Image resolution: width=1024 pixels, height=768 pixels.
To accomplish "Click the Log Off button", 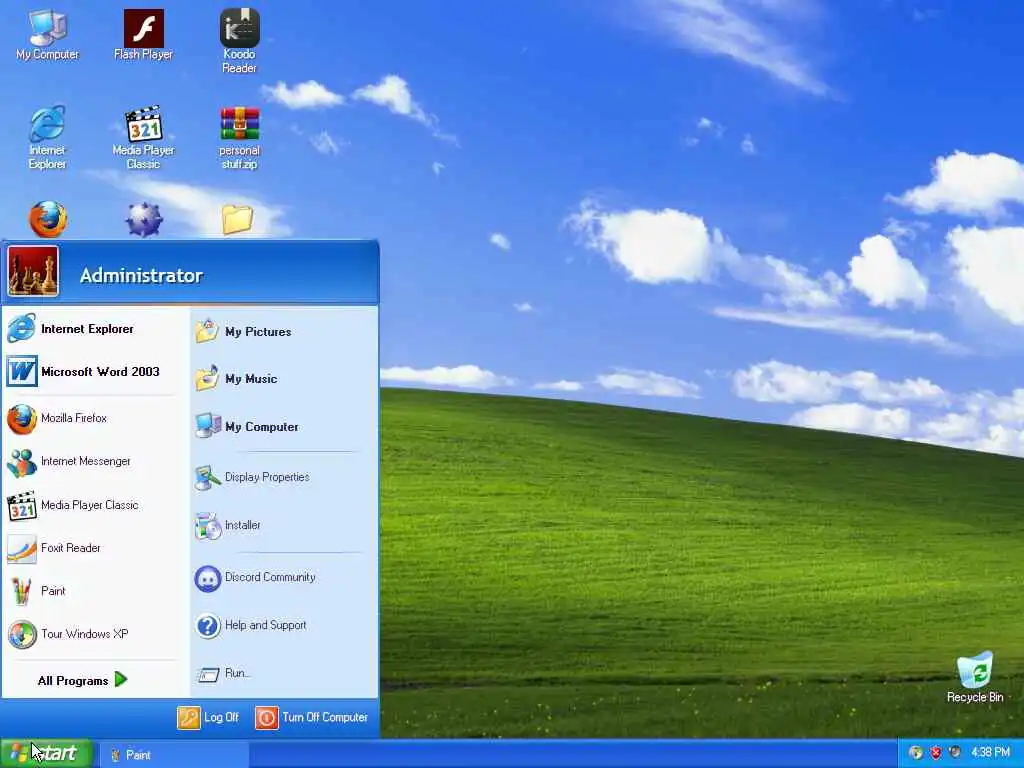I will pos(208,717).
